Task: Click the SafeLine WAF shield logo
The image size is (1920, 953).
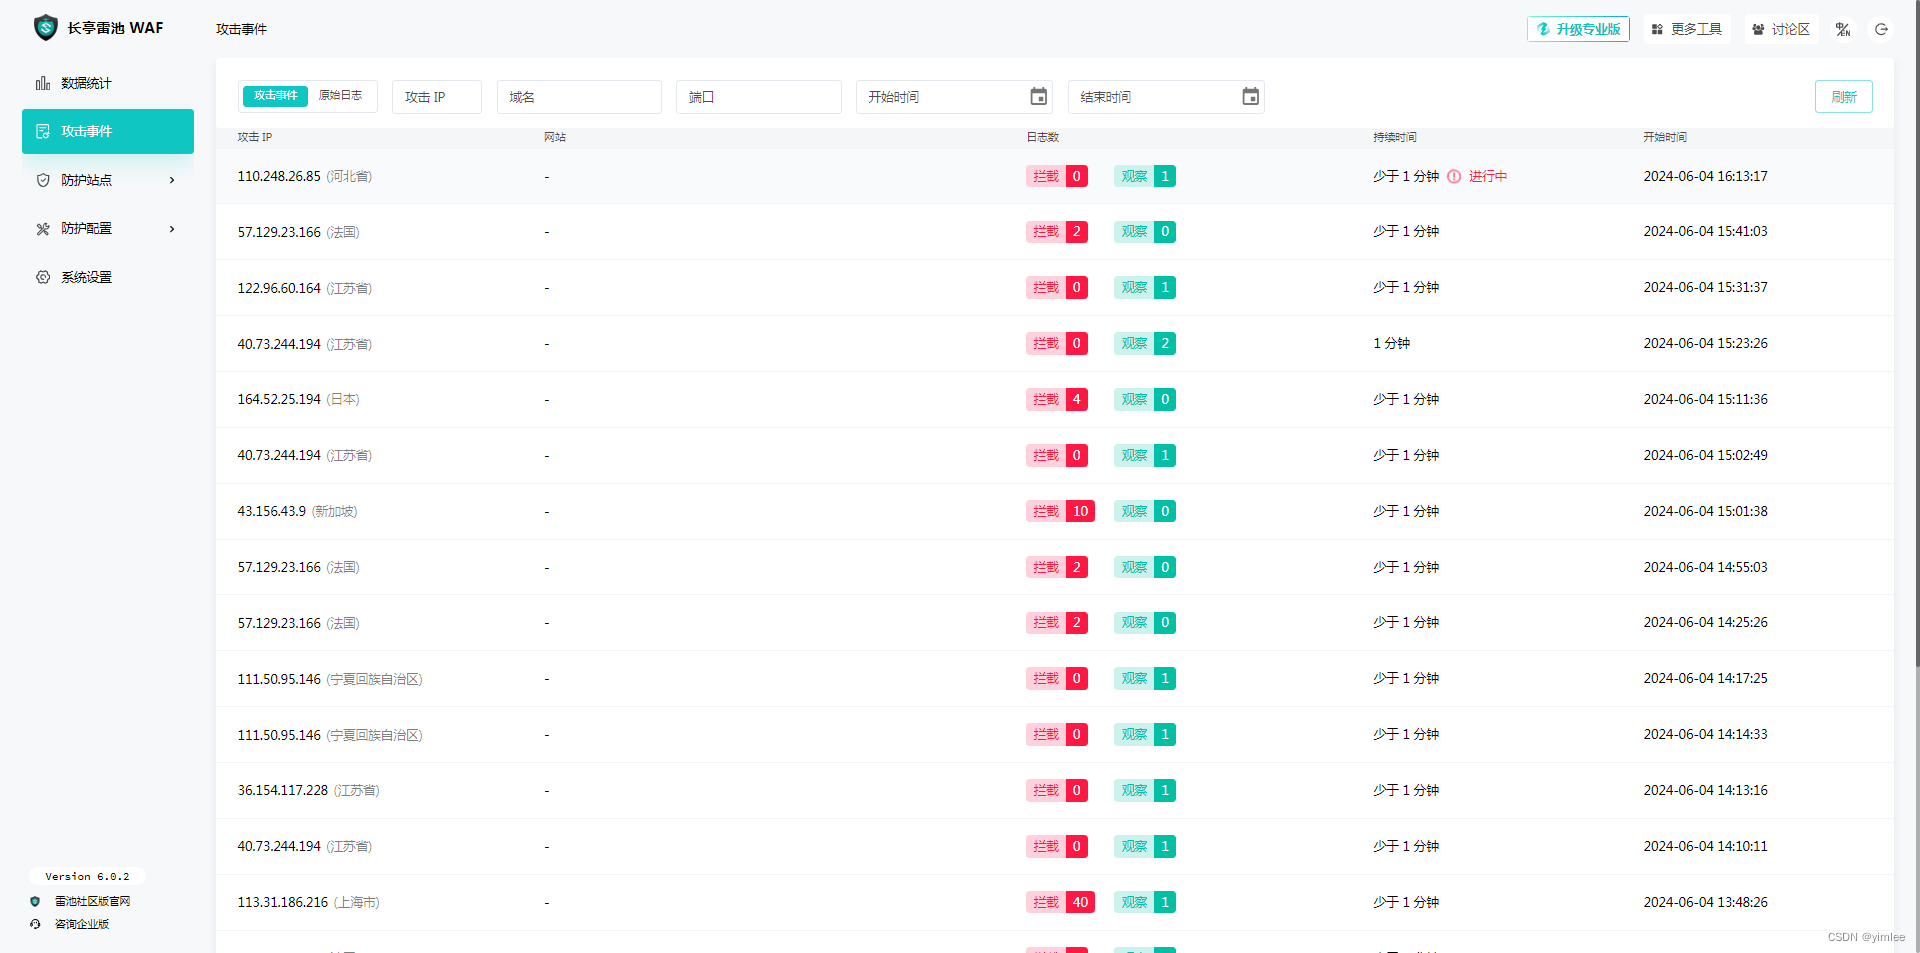Action: tap(45, 28)
